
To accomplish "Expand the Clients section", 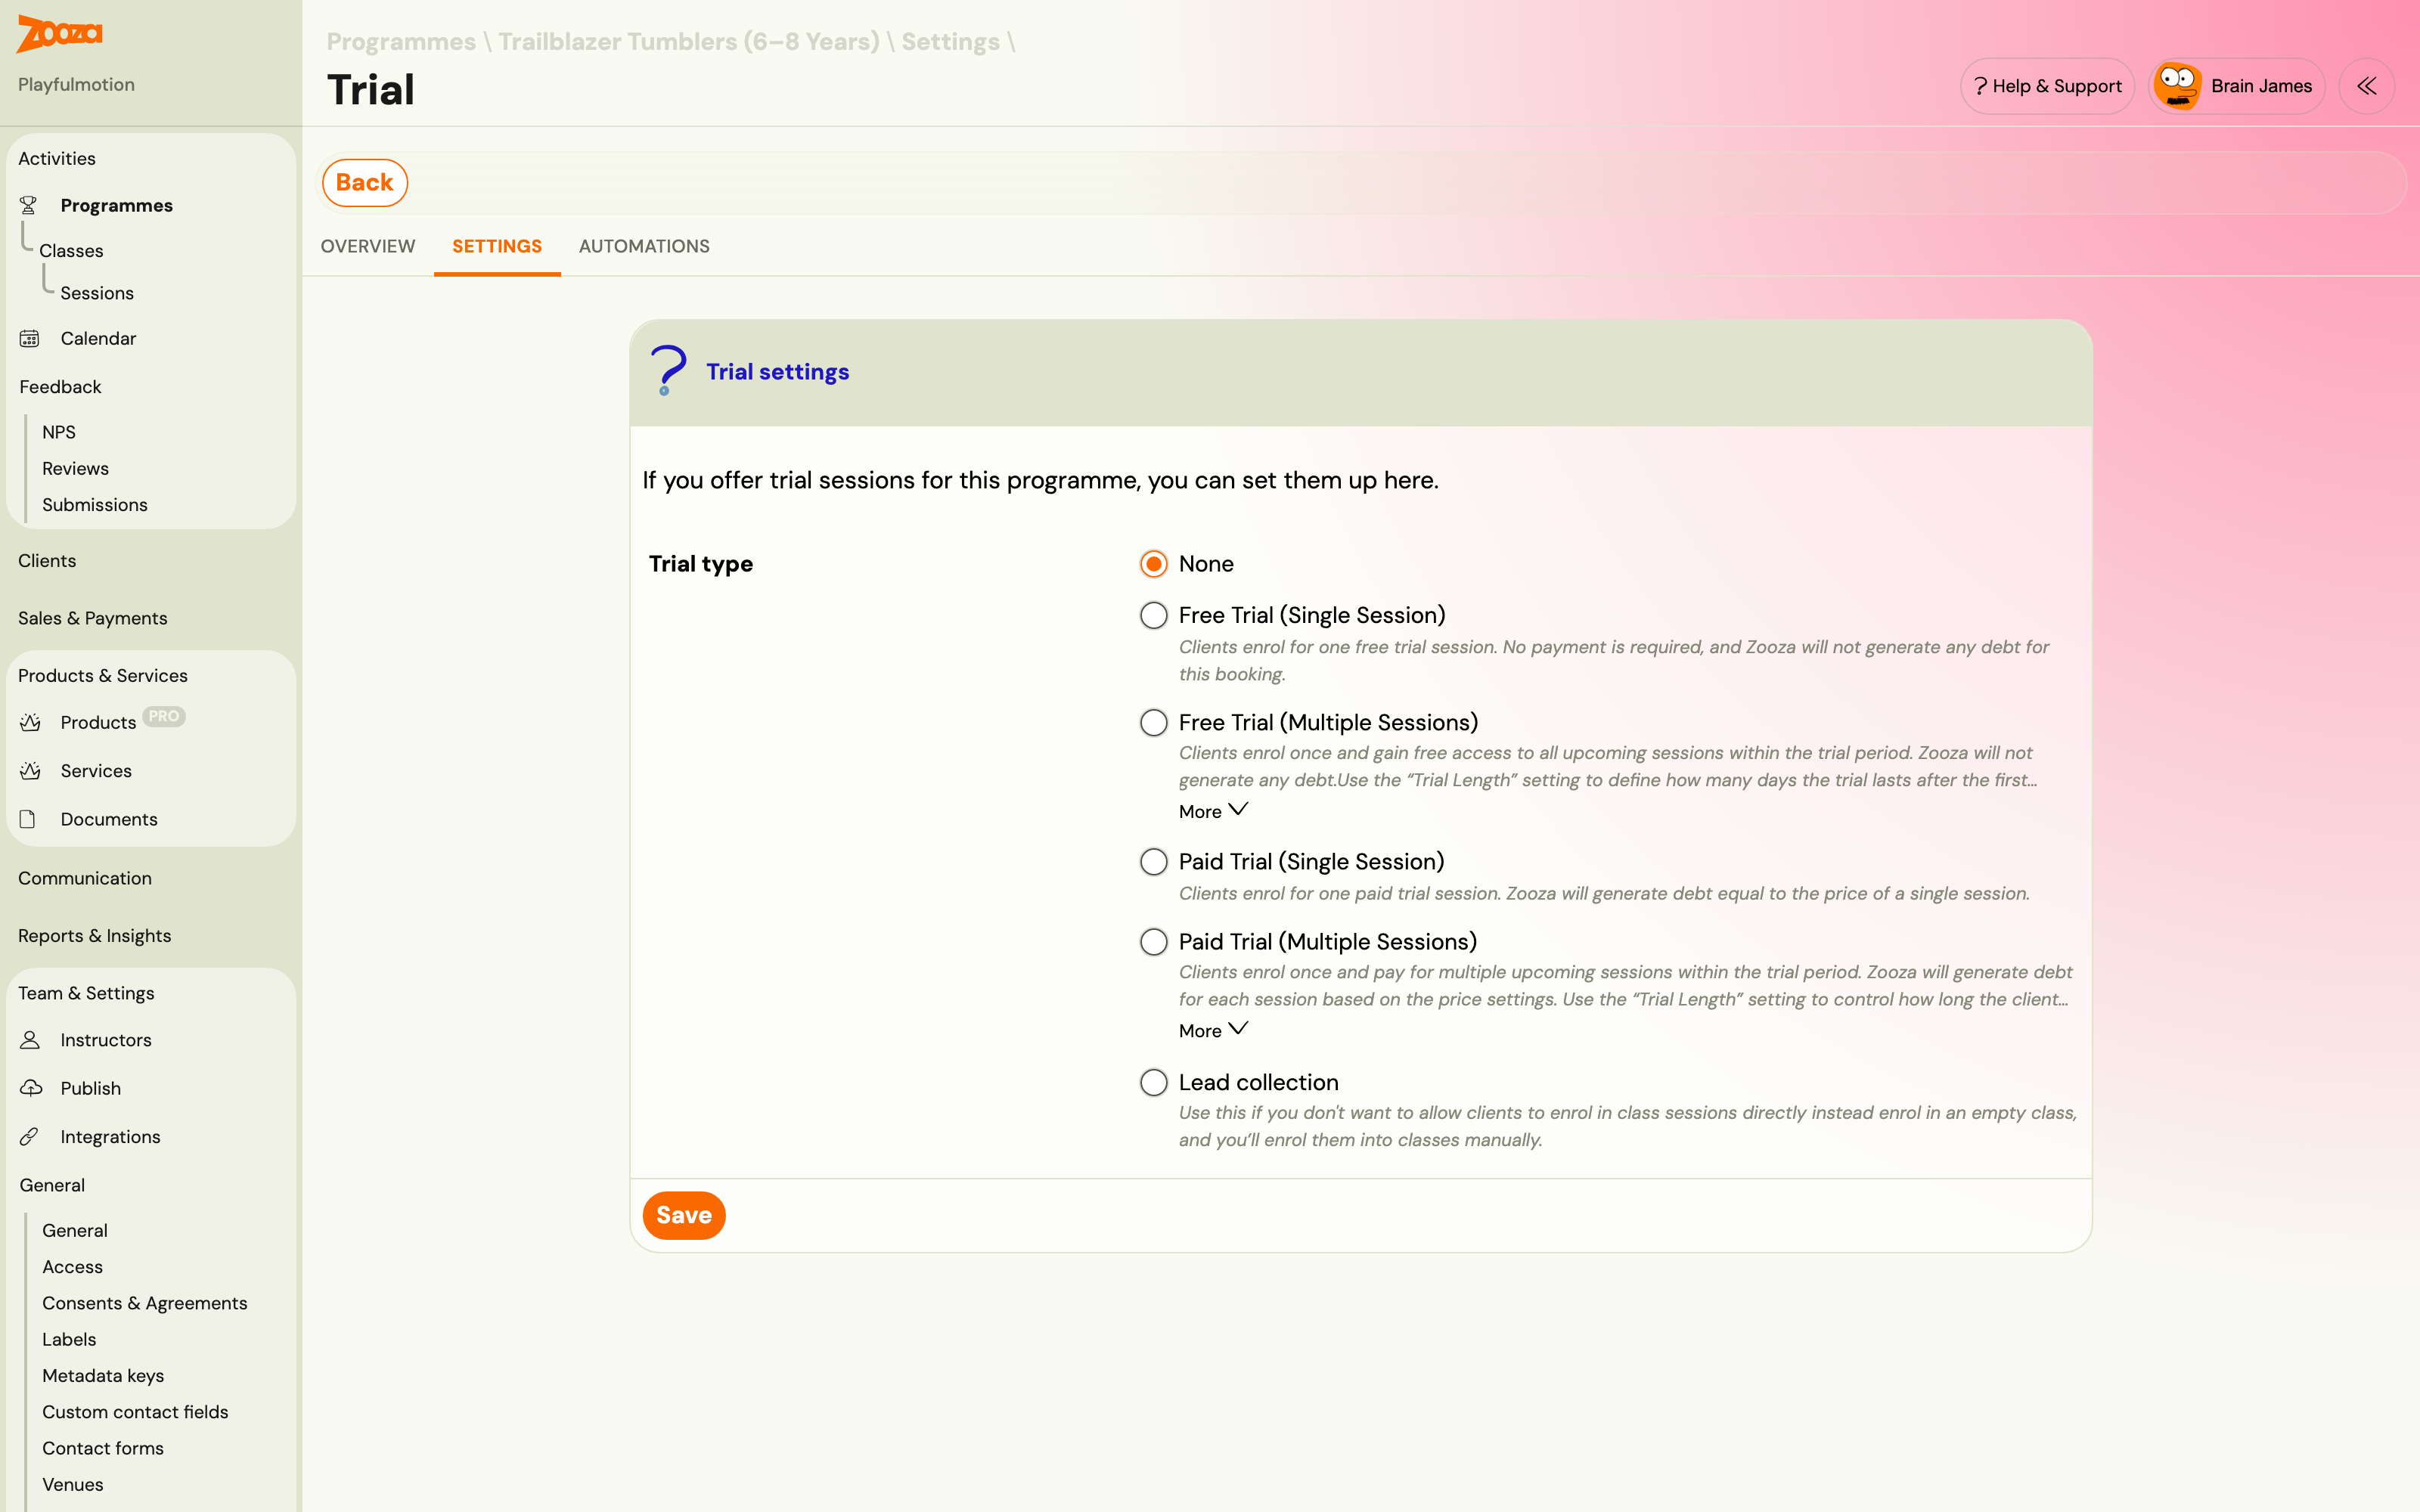I will click(47, 561).
